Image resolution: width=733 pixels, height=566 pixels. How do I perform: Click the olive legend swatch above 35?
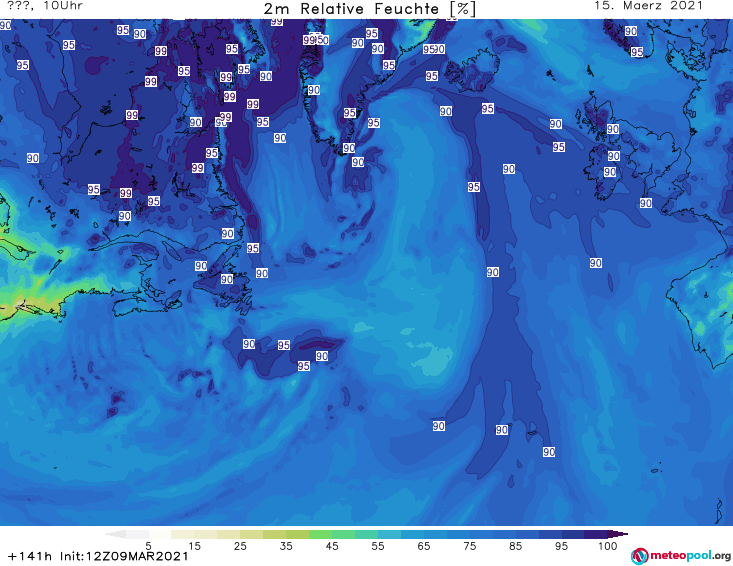click(x=274, y=534)
